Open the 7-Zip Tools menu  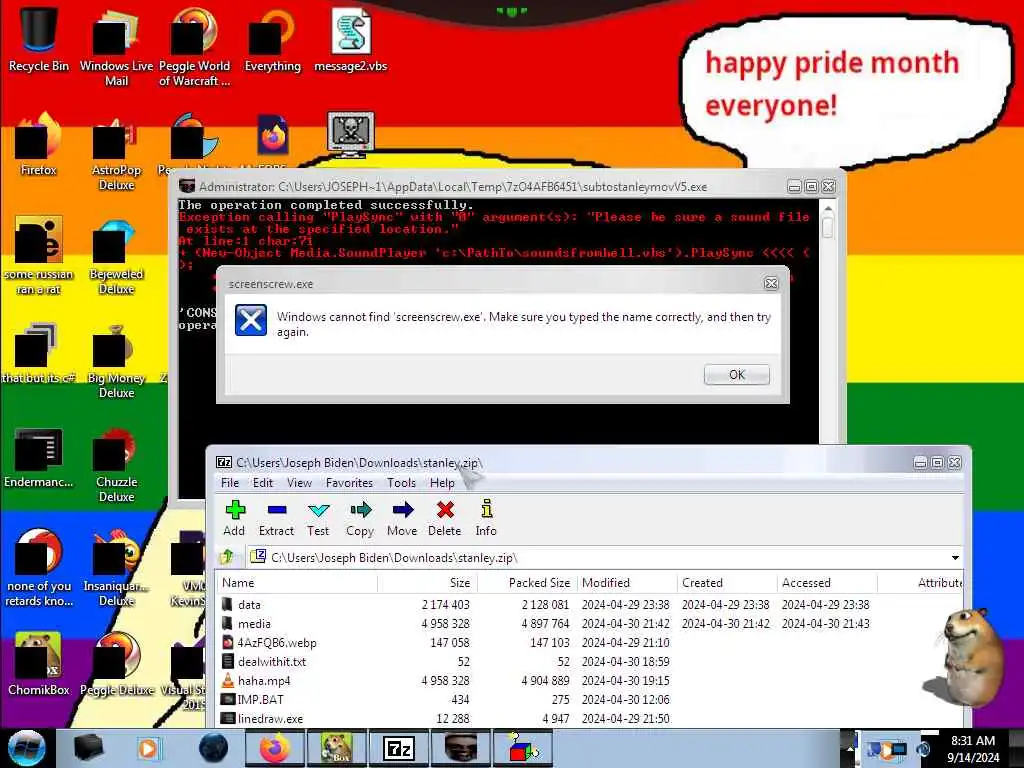click(401, 483)
